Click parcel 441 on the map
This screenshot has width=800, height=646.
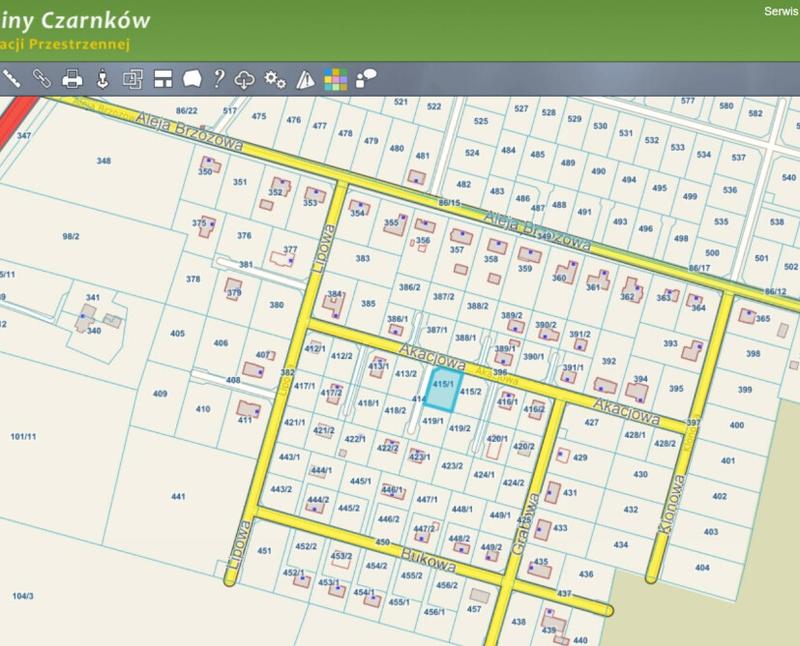click(x=178, y=496)
